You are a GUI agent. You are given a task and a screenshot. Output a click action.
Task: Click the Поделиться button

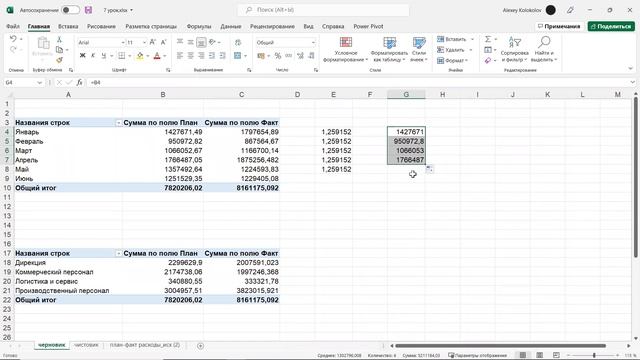pyautogui.click(x=611, y=26)
